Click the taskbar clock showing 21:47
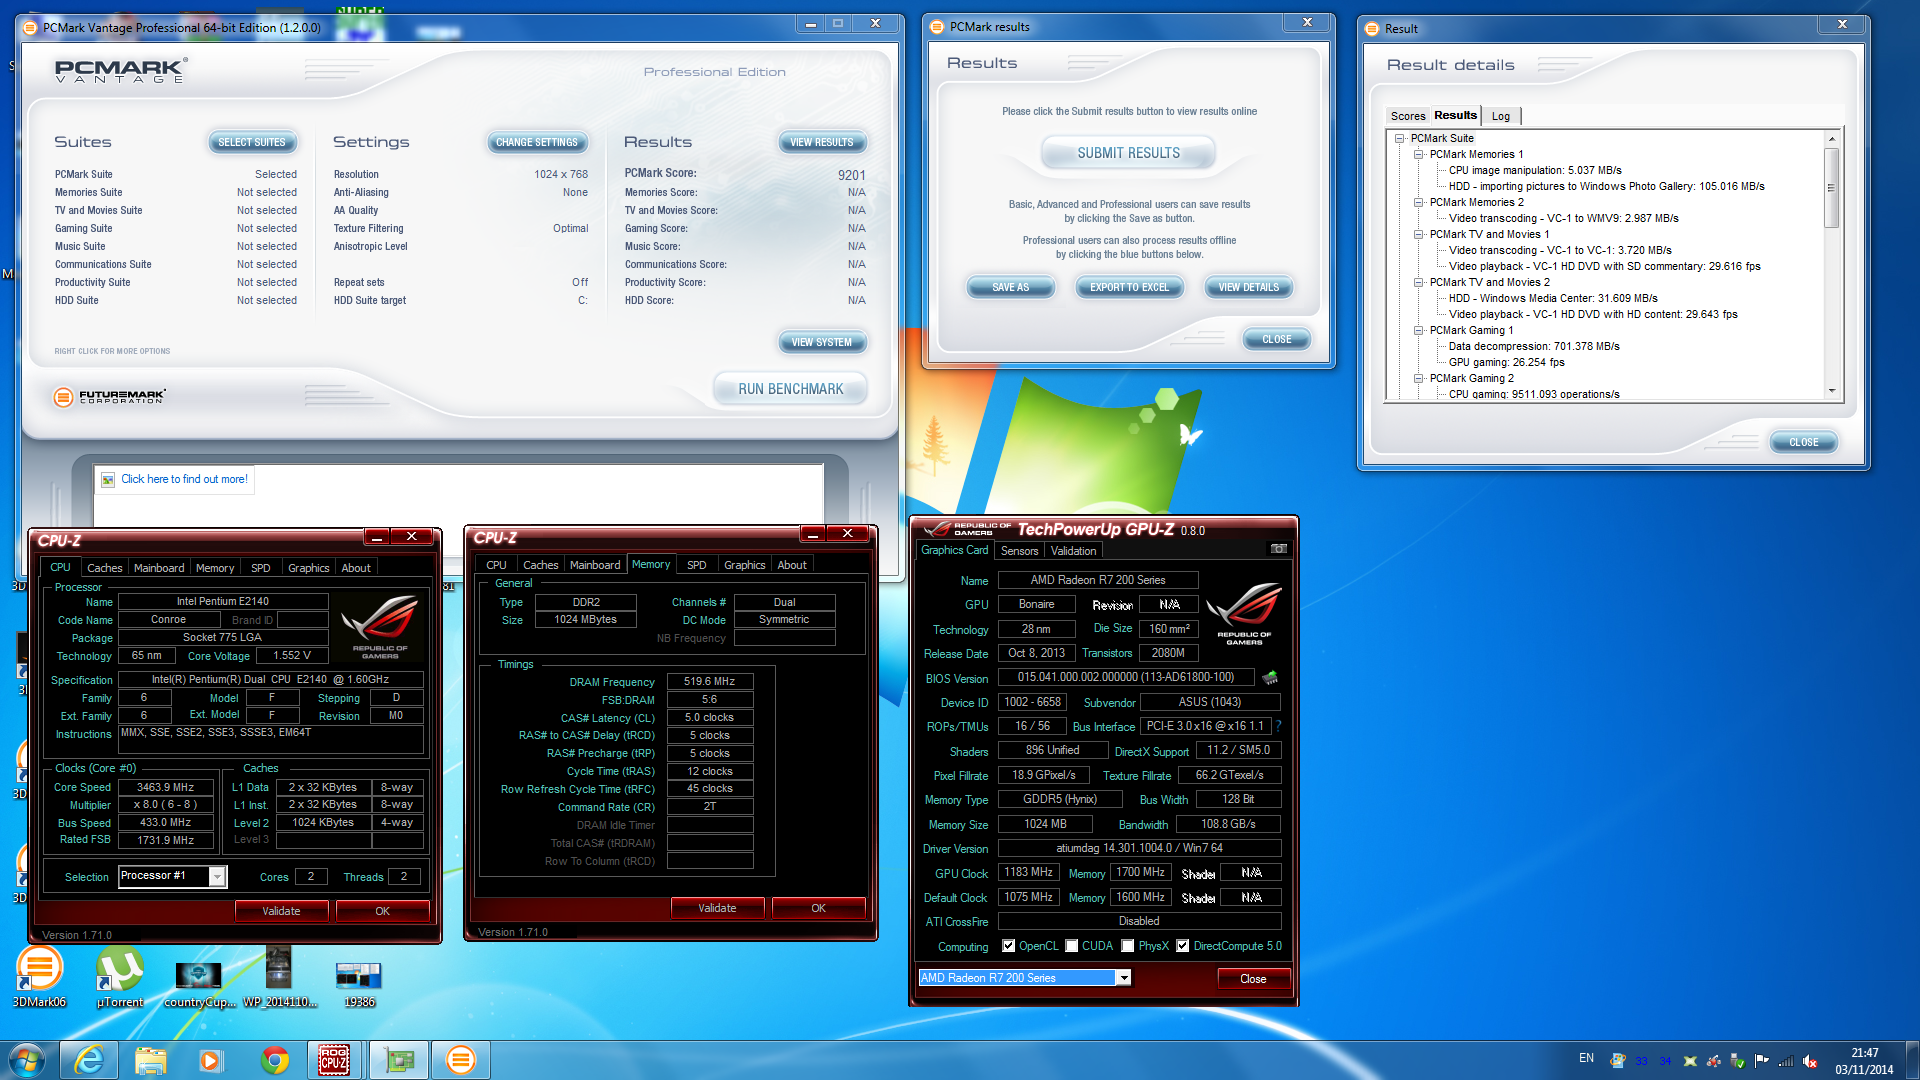 1864,1061
